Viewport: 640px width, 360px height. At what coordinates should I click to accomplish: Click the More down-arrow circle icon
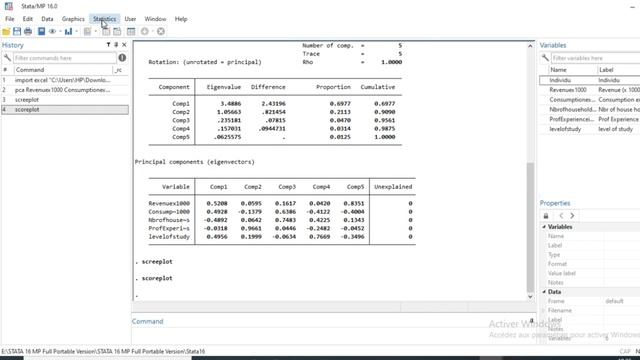pos(144,31)
